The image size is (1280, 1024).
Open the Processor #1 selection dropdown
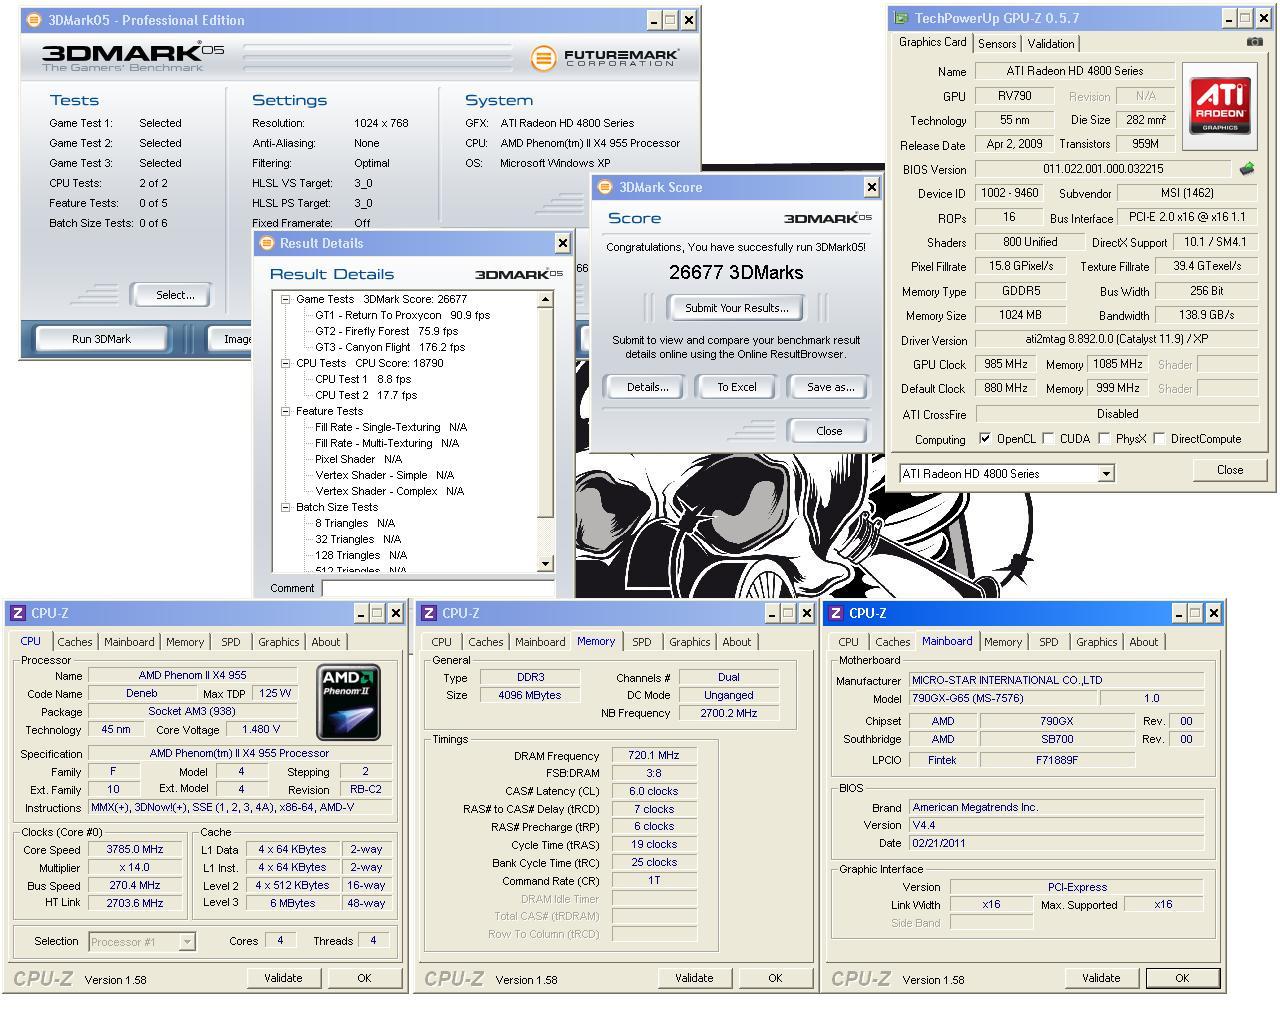pos(186,941)
